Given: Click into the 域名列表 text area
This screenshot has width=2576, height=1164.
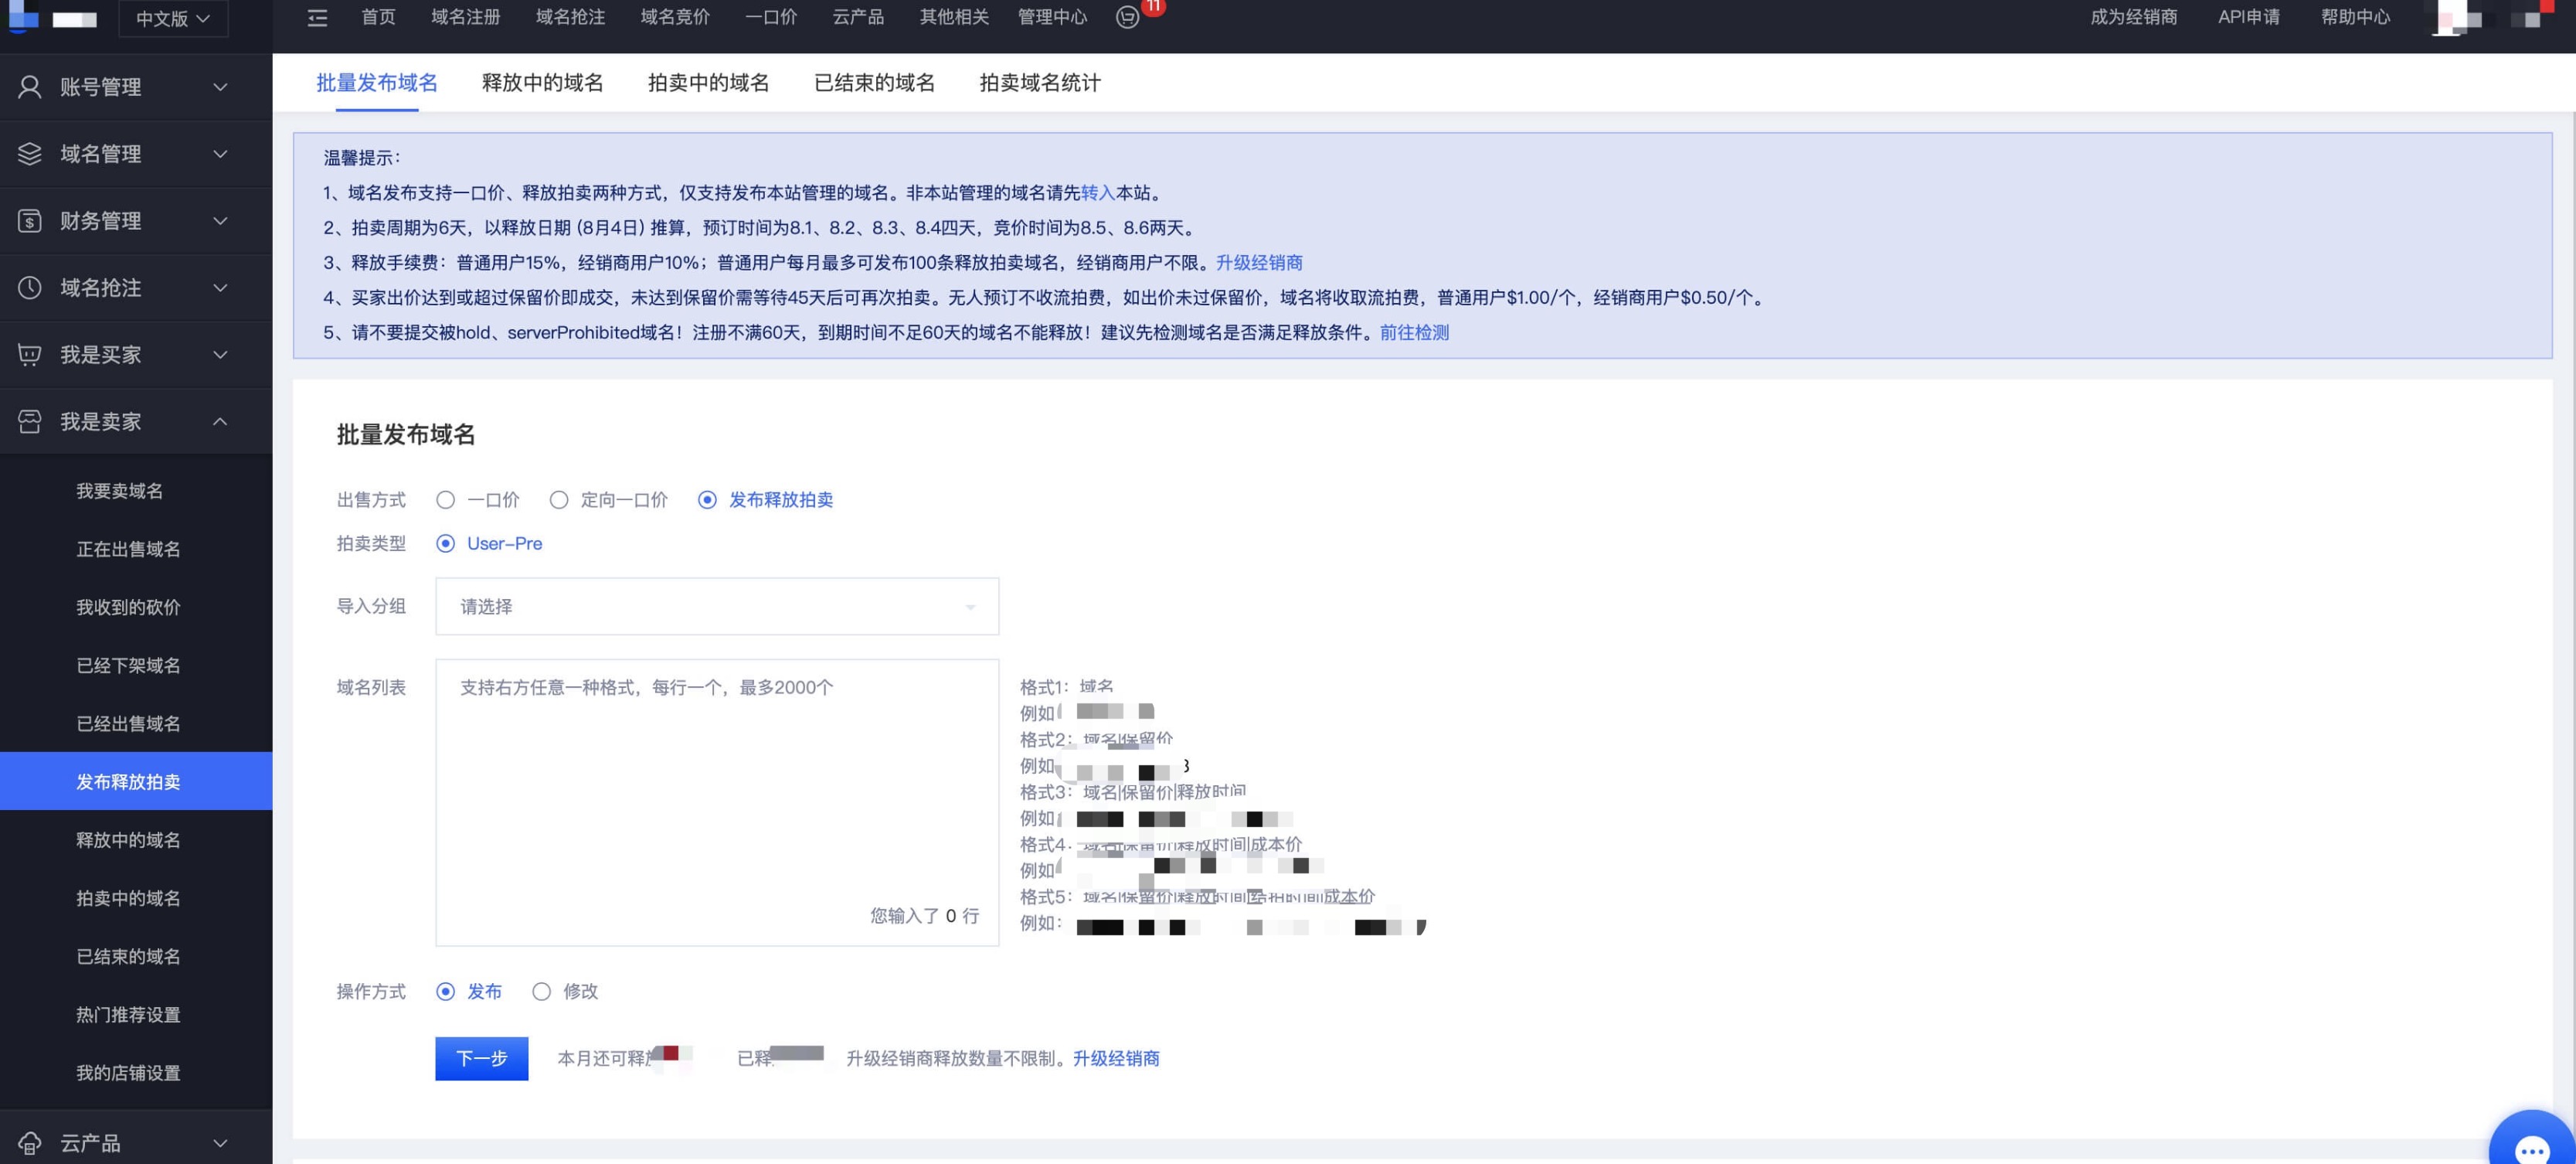Looking at the screenshot, I should point(717,790).
